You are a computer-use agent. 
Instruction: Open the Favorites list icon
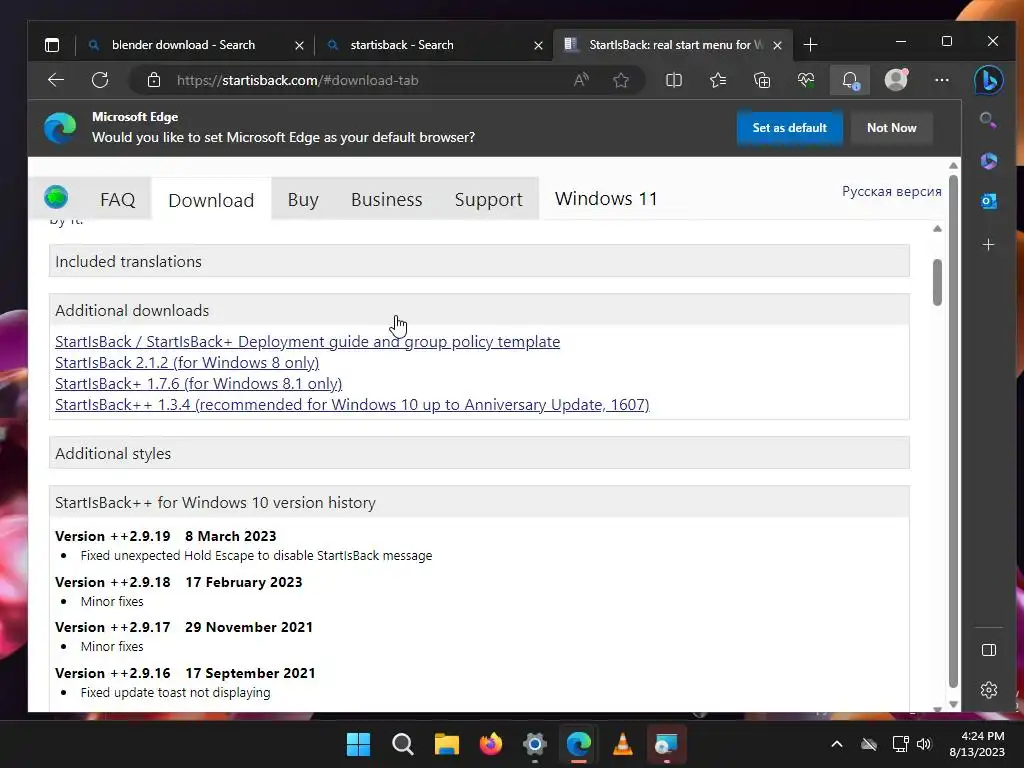coord(718,80)
